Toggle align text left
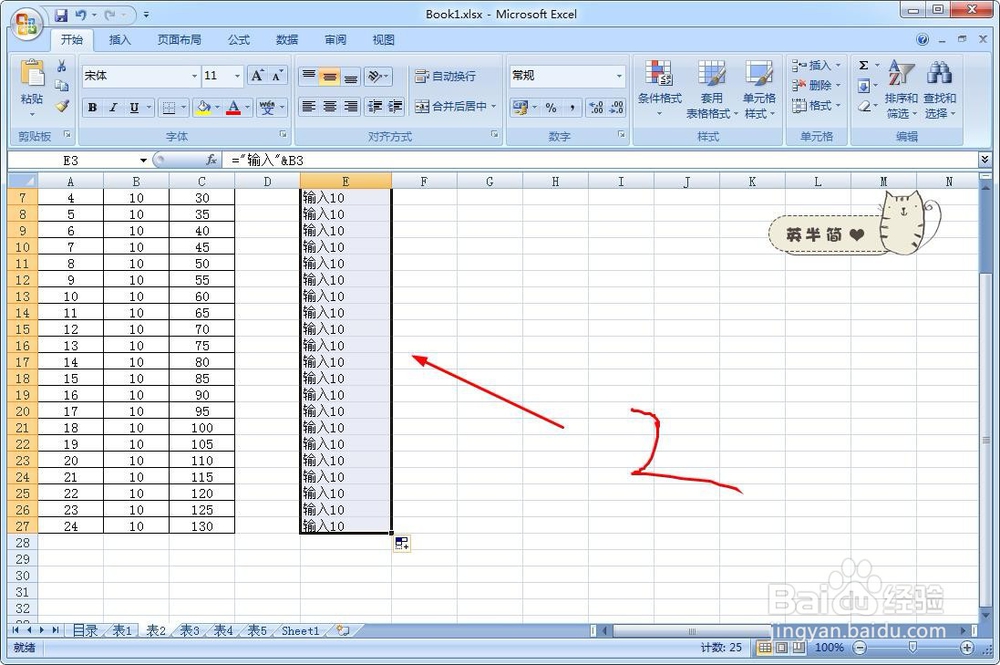This screenshot has height=665, width=1000. tap(309, 106)
